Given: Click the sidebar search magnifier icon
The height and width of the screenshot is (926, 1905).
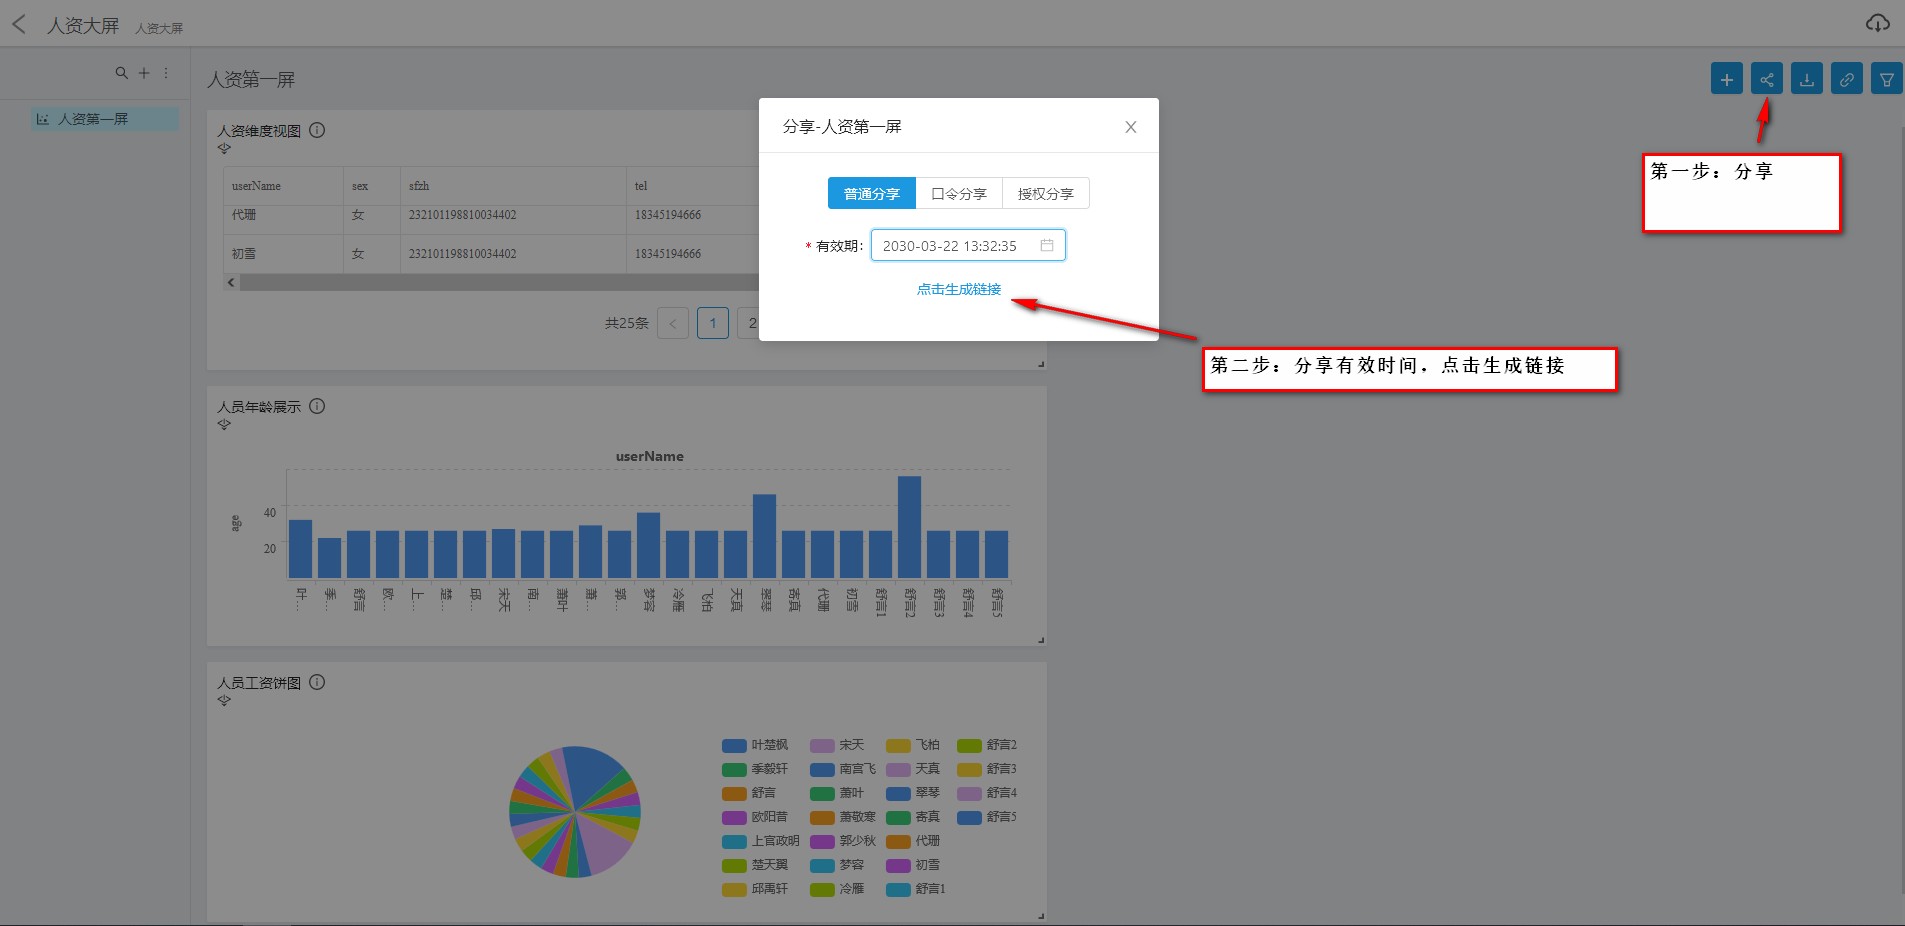Looking at the screenshot, I should click(121, 73).
